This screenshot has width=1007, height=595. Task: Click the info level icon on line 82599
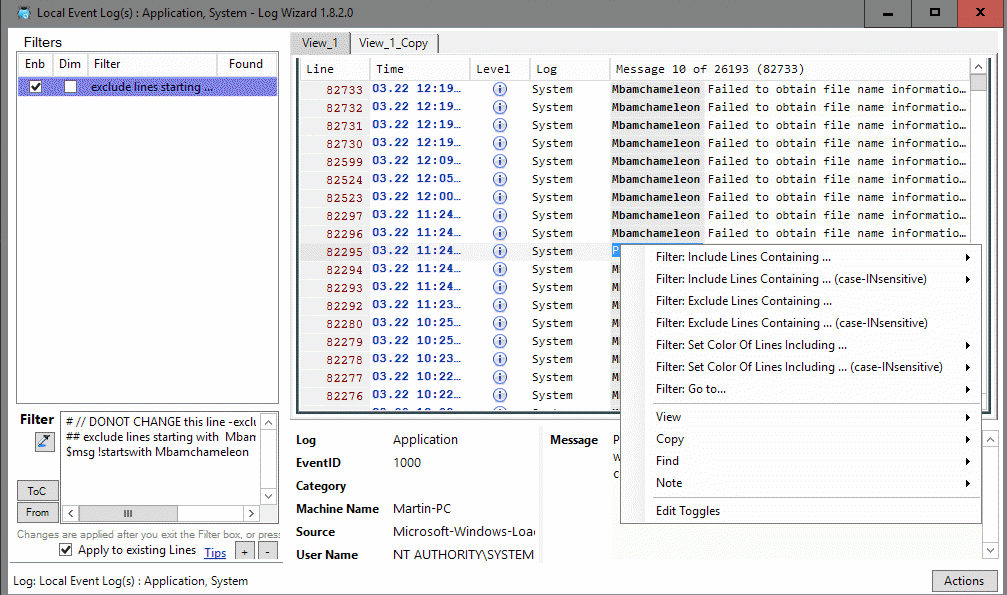(500, 161)
